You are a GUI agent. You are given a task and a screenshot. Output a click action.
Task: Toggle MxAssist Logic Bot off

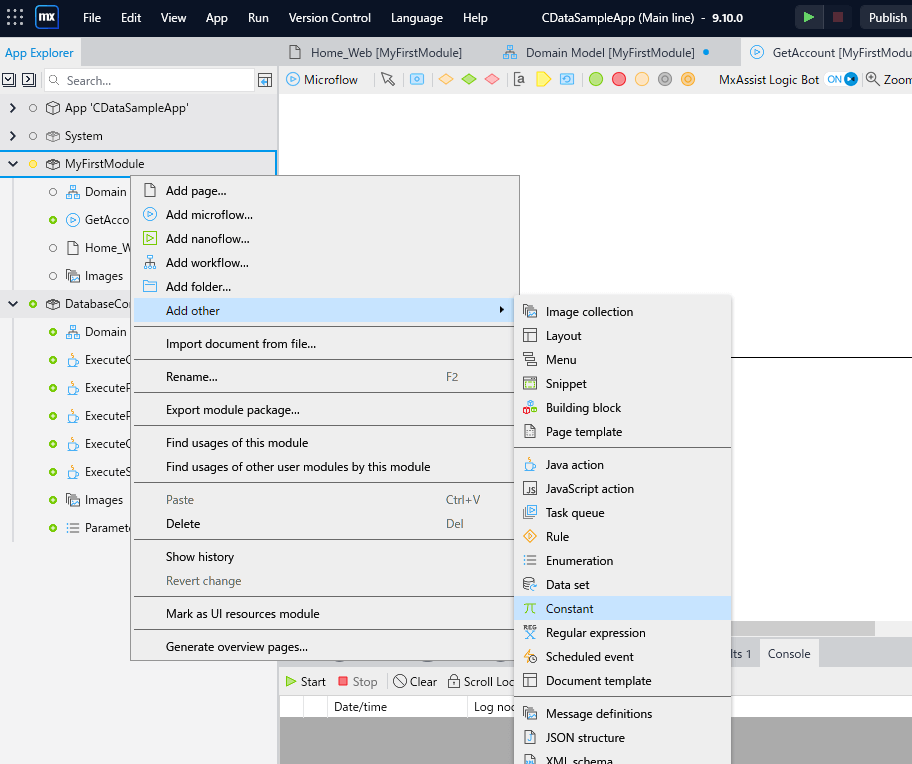[x=841, y=79]
